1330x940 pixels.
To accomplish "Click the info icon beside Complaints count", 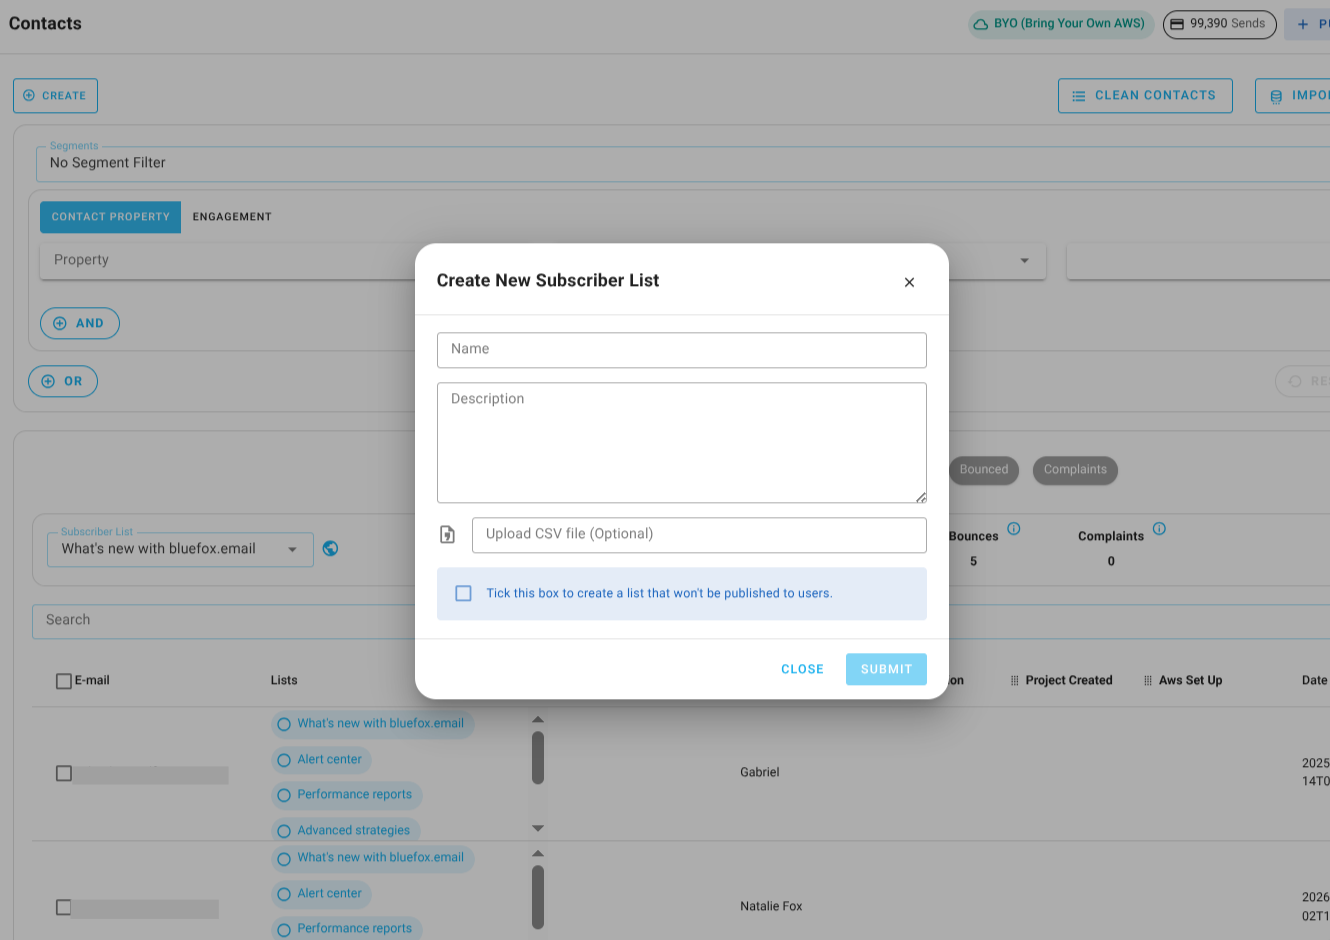I will point(1159,528).
